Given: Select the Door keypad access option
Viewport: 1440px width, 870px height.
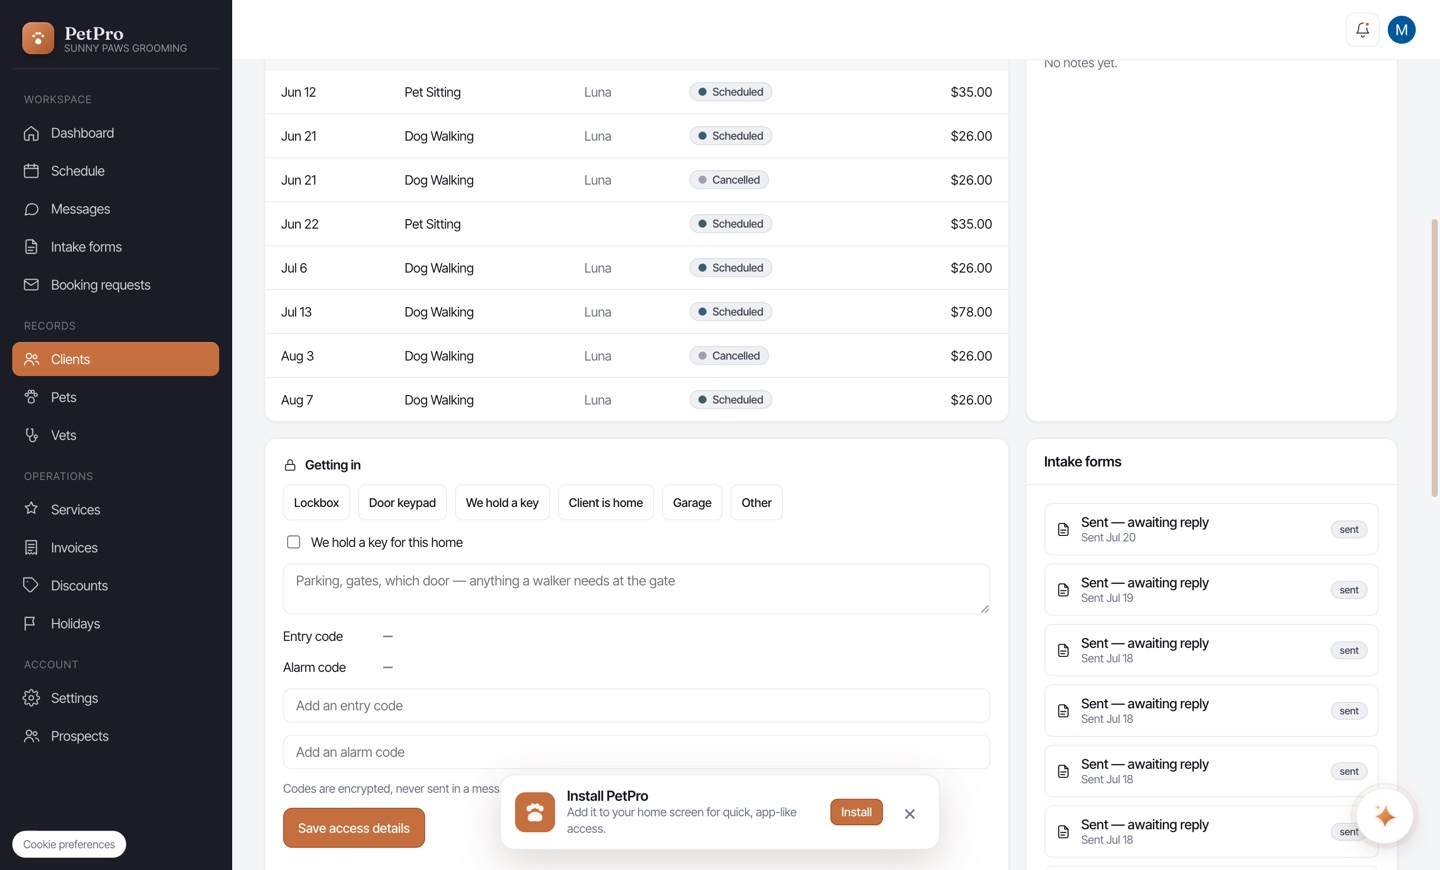Looking at the screenshot, I should 402,503.
